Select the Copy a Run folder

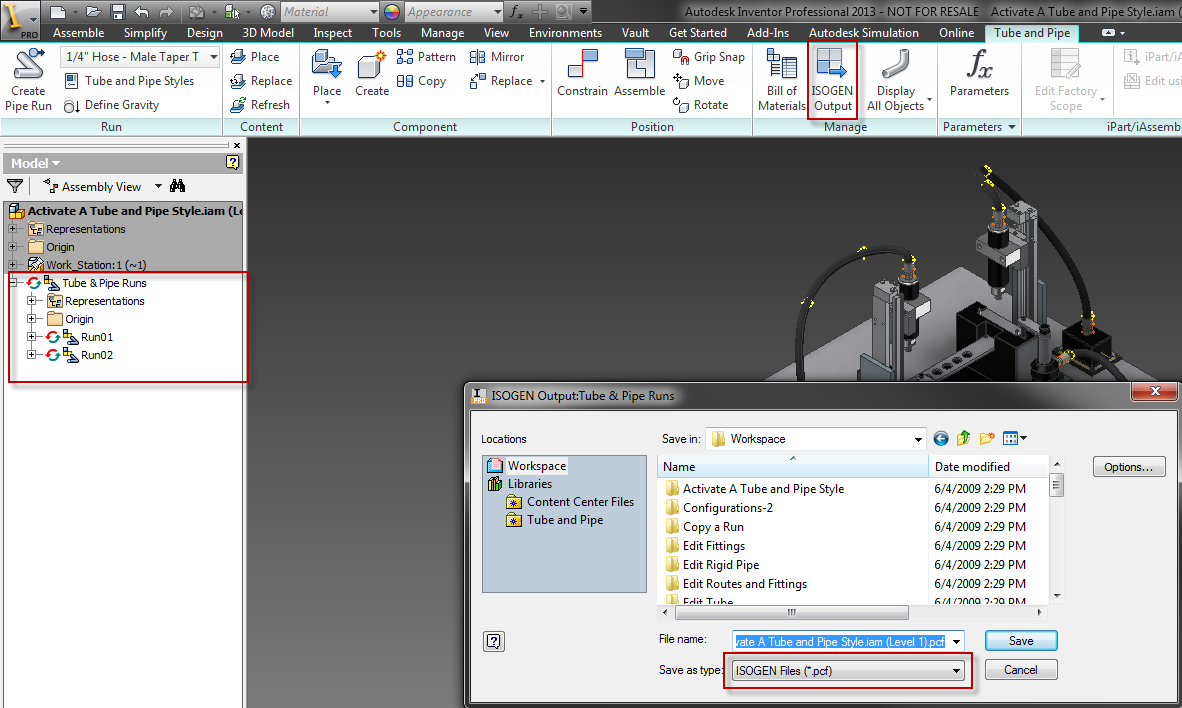(704, 526)
